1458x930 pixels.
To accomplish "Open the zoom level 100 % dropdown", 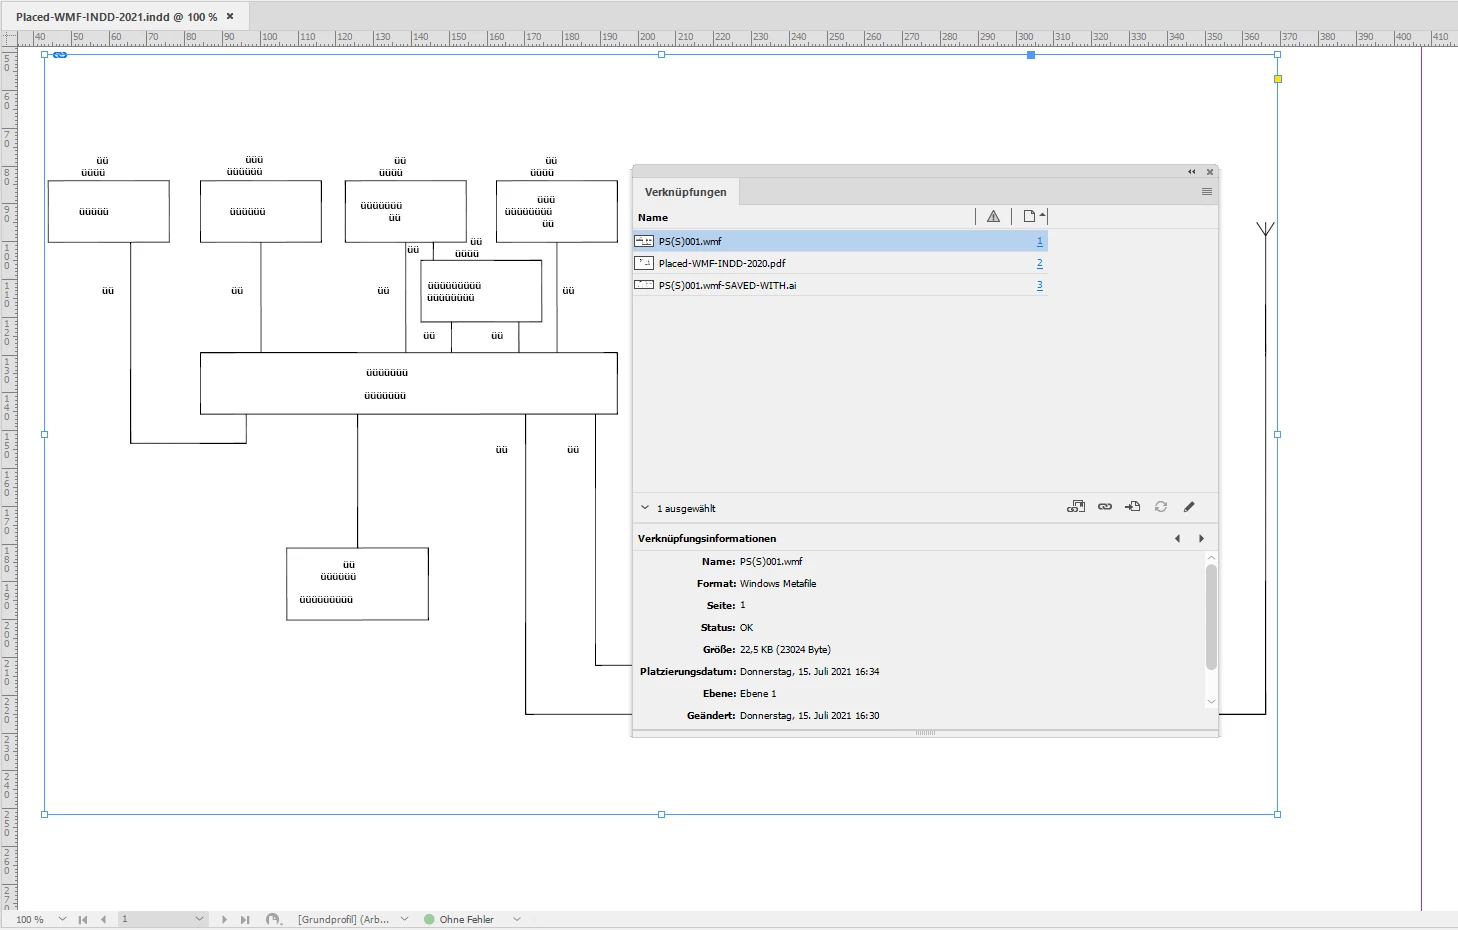I will (x=62, y=919).
